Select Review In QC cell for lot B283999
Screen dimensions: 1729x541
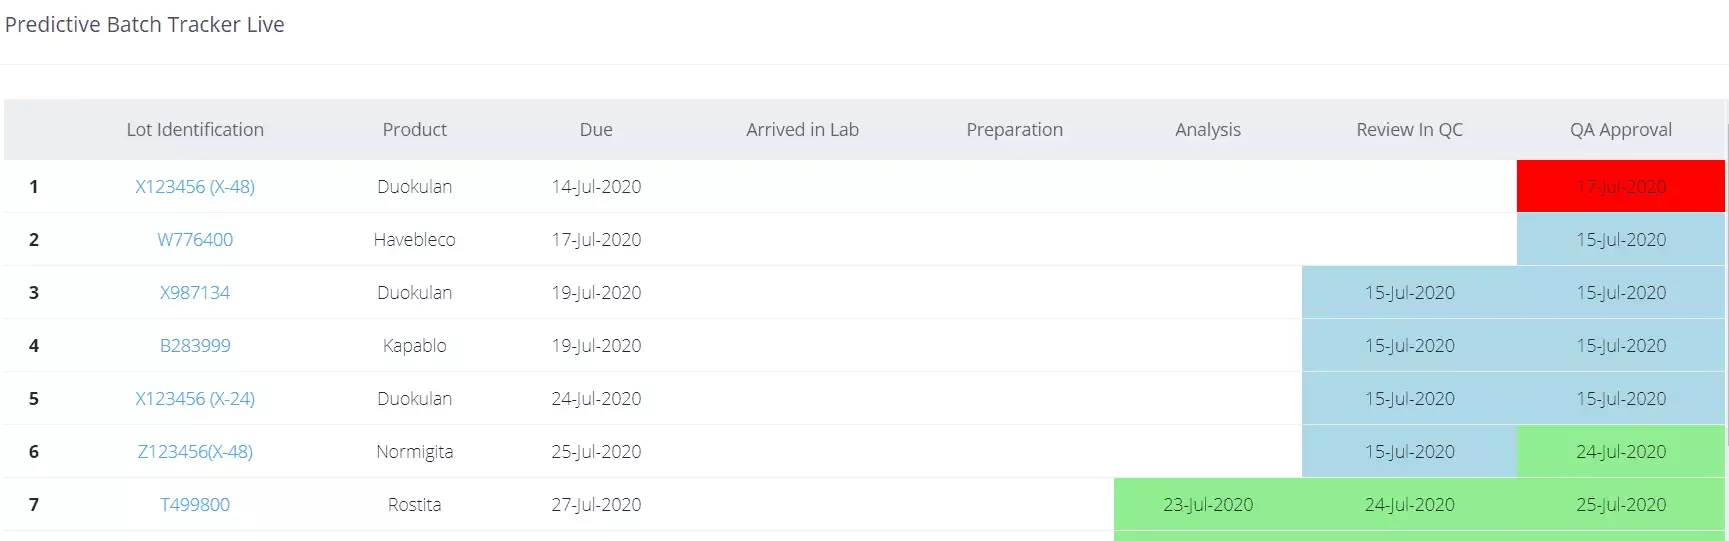point(1410,346)
